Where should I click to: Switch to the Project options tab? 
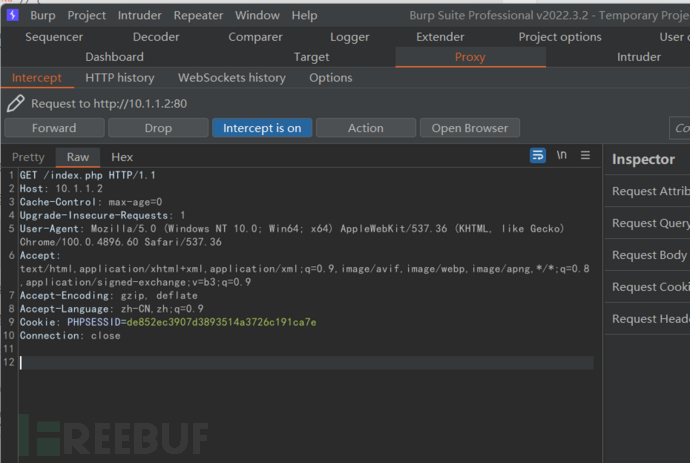tap(560, 37)
